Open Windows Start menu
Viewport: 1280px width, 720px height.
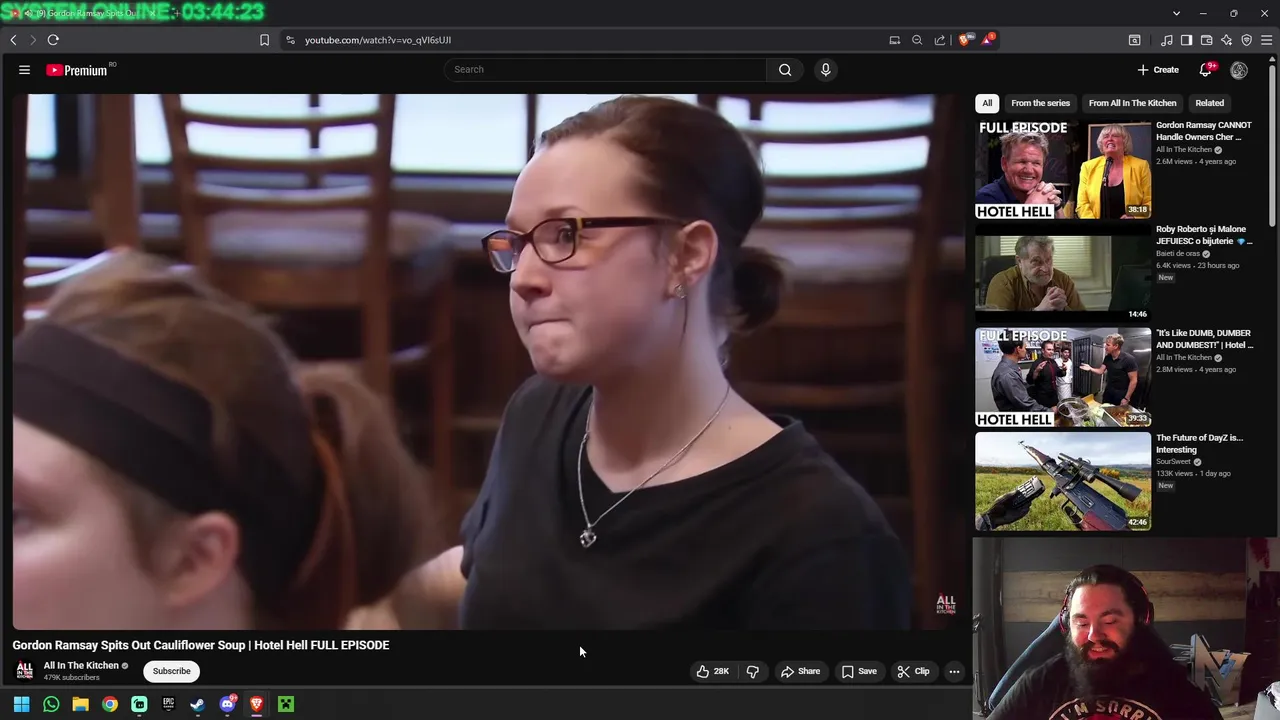pos(21,704)
